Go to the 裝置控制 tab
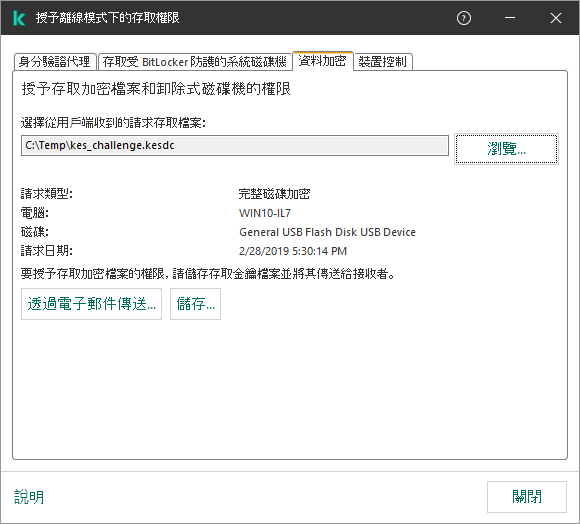The height and width of the screenshot is (524, 580). (x=383, y=61)
